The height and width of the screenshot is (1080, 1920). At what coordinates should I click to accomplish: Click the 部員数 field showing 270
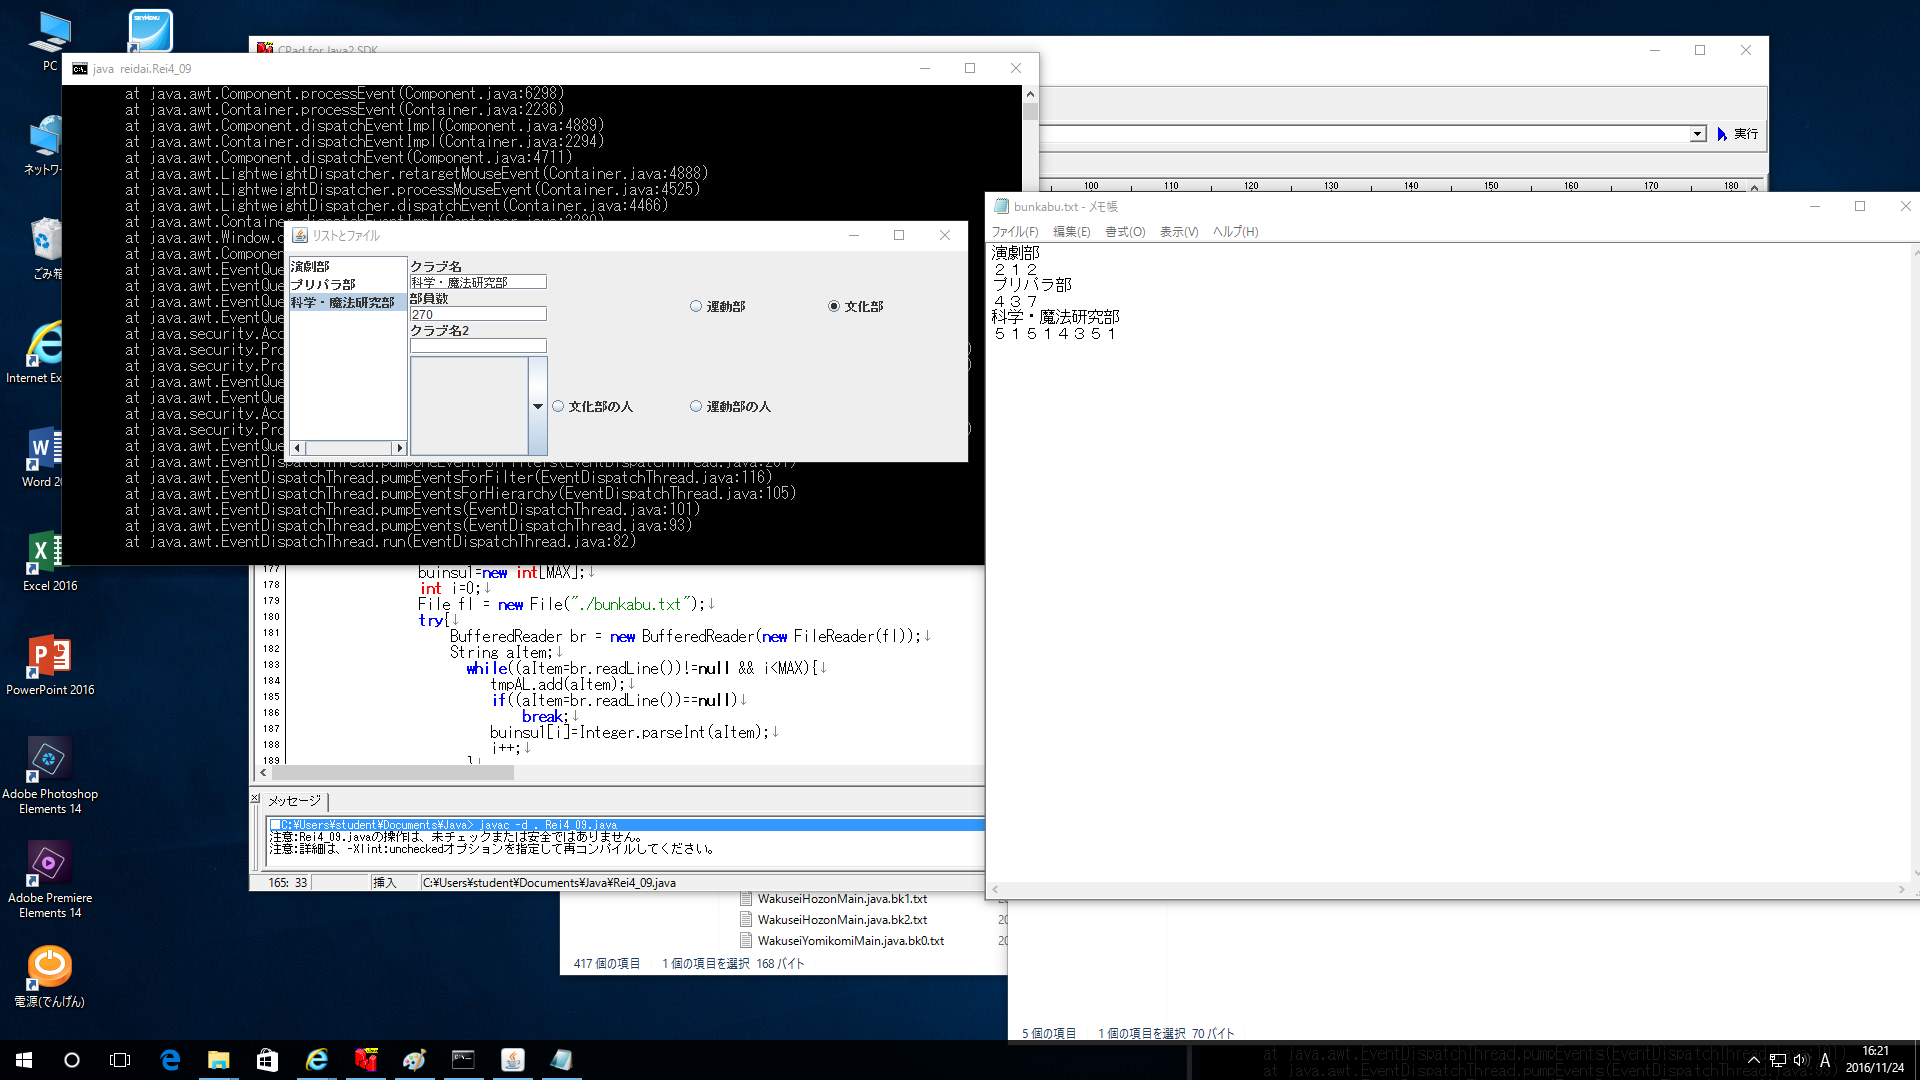pyautogui.click(x=478, y=315)
